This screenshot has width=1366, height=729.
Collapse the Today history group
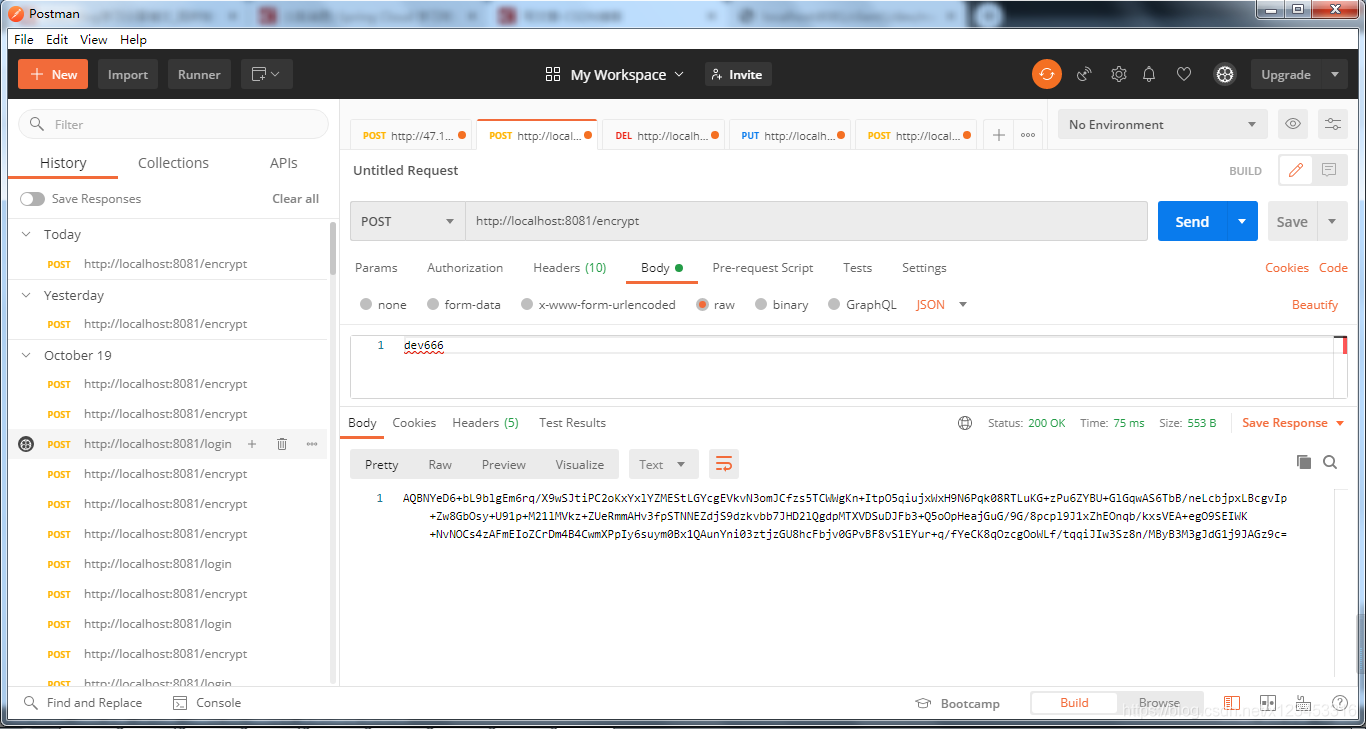(x=27, y=234)
